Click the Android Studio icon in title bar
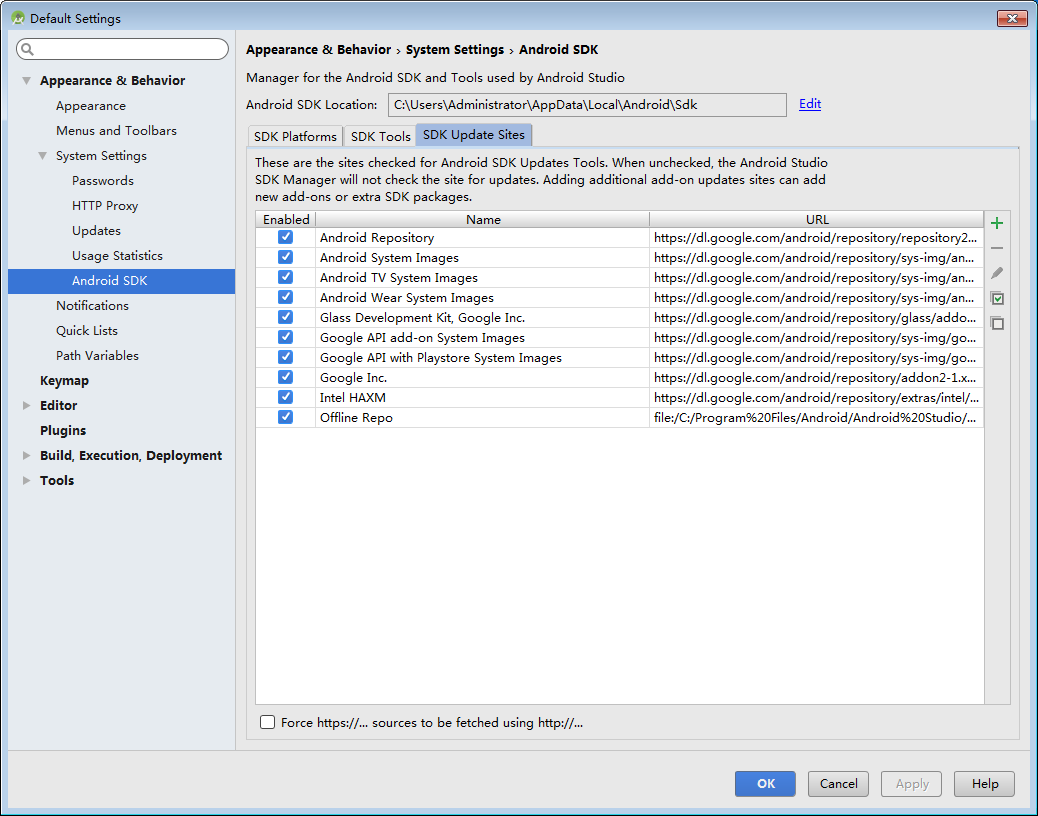1038x816 pixels. (x=18, y=18)
